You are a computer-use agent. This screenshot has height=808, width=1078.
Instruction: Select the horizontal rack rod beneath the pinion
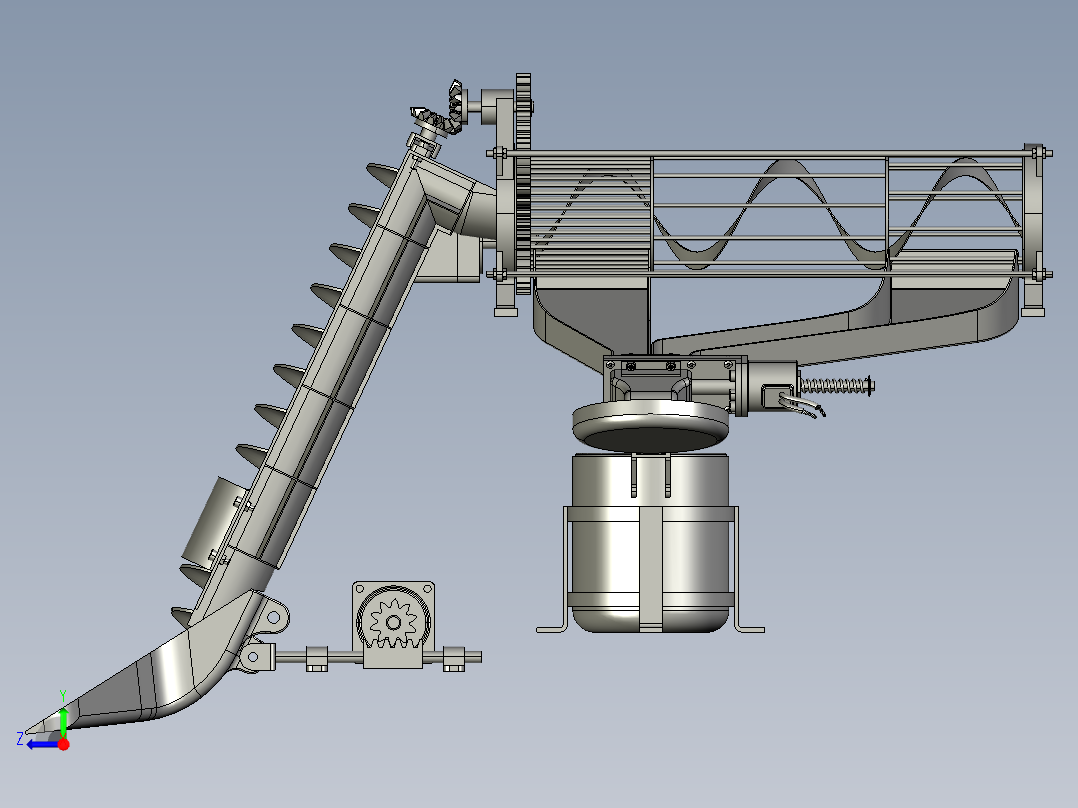coord(378,659)
